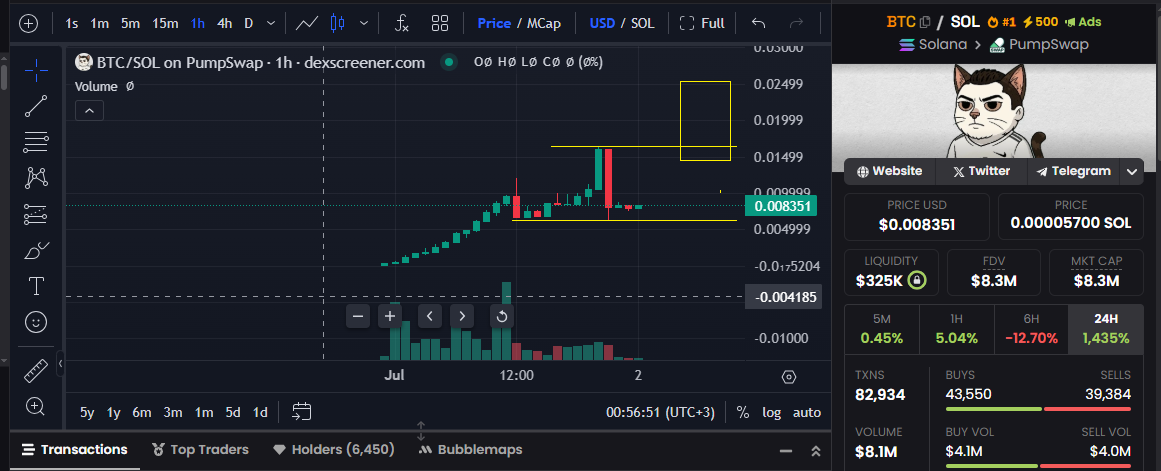Select the 6H price change tab
The width and height of the screenshot is (1161, 471).
1031,329
